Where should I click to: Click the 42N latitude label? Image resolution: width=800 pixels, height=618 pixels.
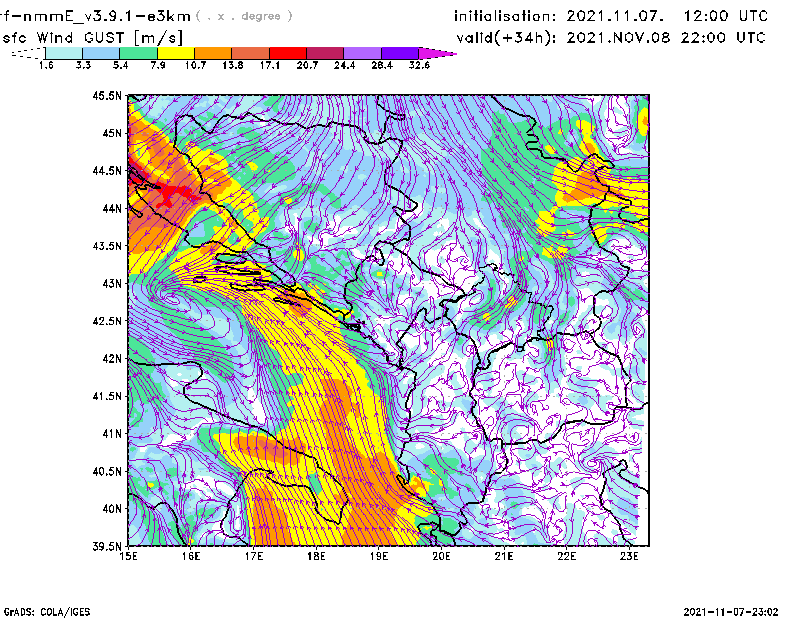pos(112,358)
